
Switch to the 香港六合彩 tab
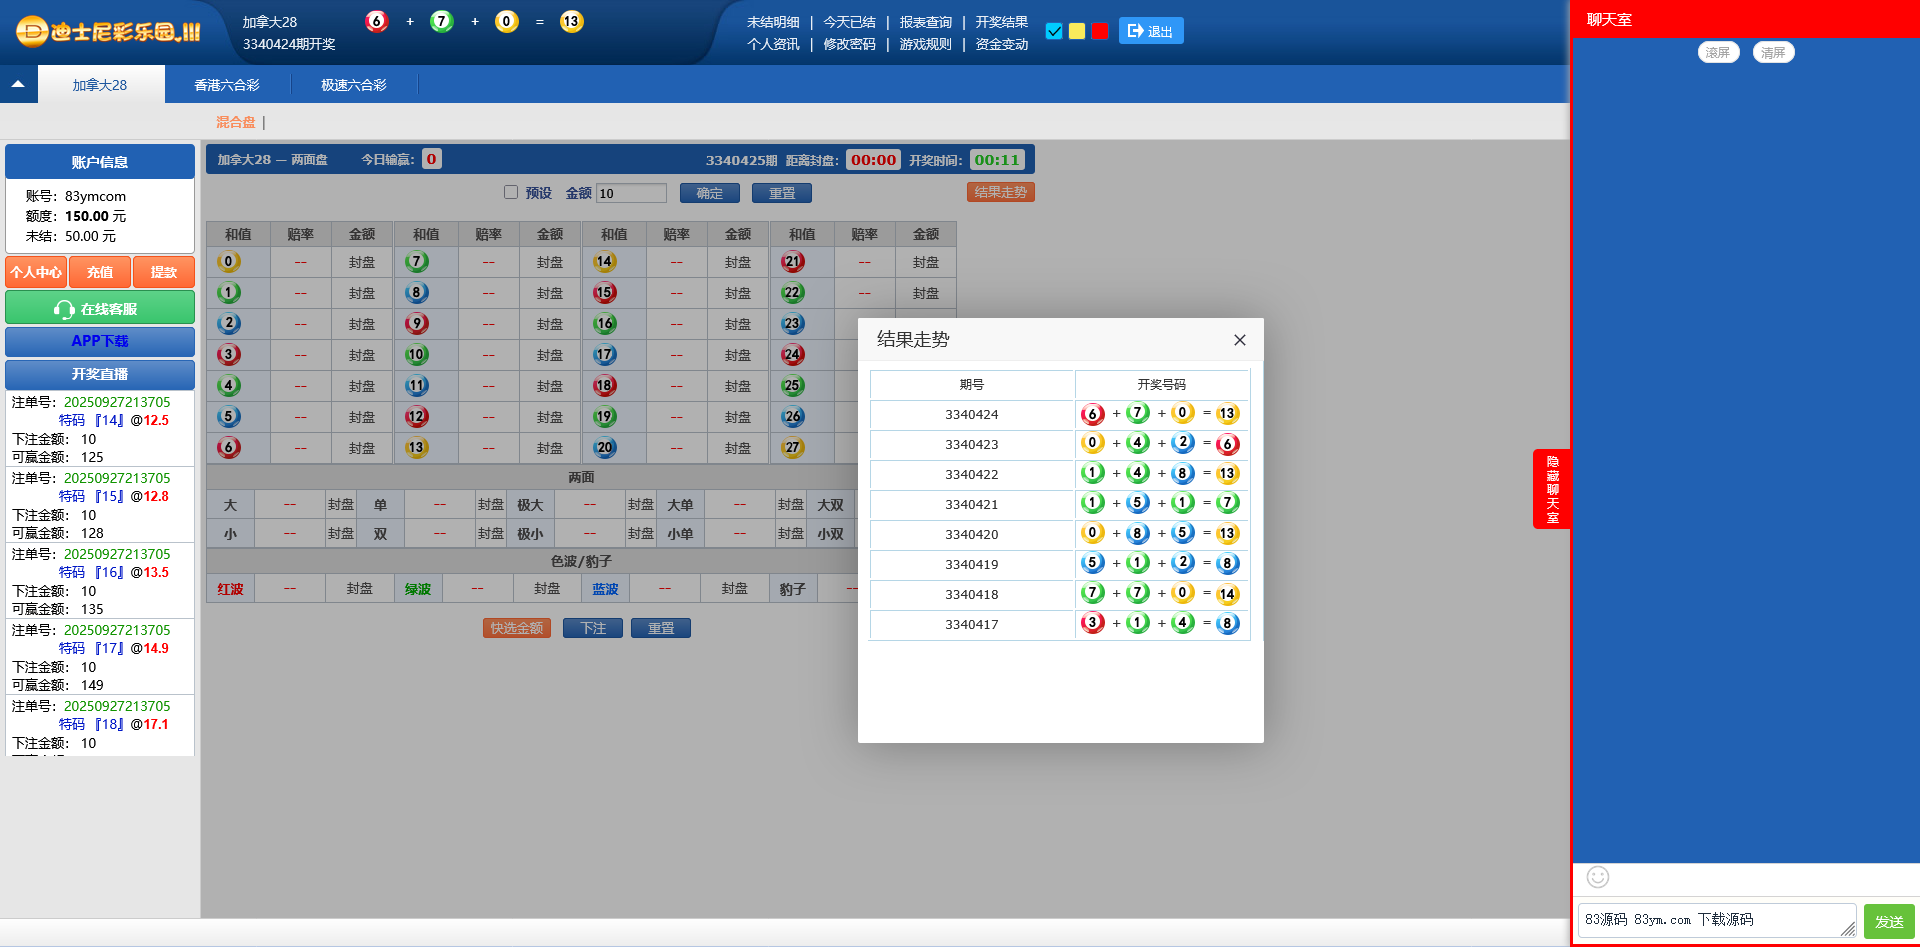coord(227,85)
